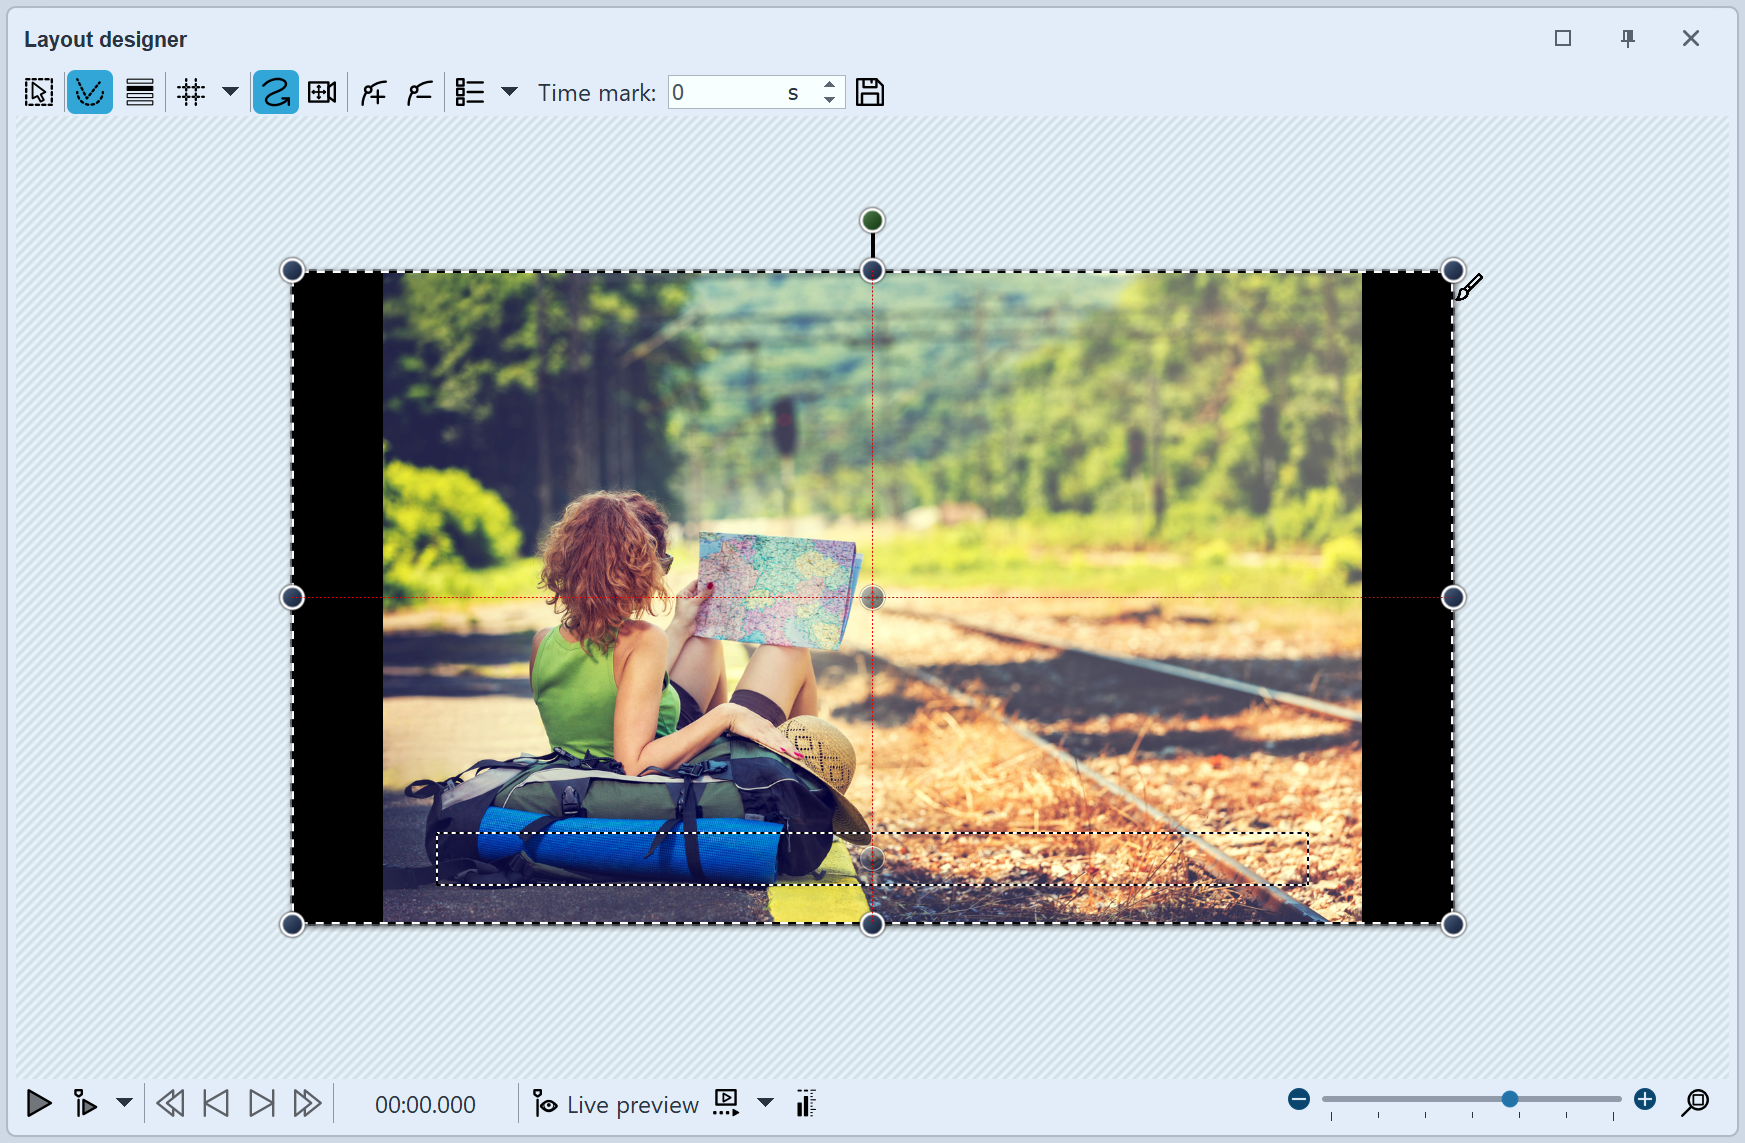Adjust the zoom level slider
Viewport: 1745px width, 1143px height.
pos(1508,1099)
